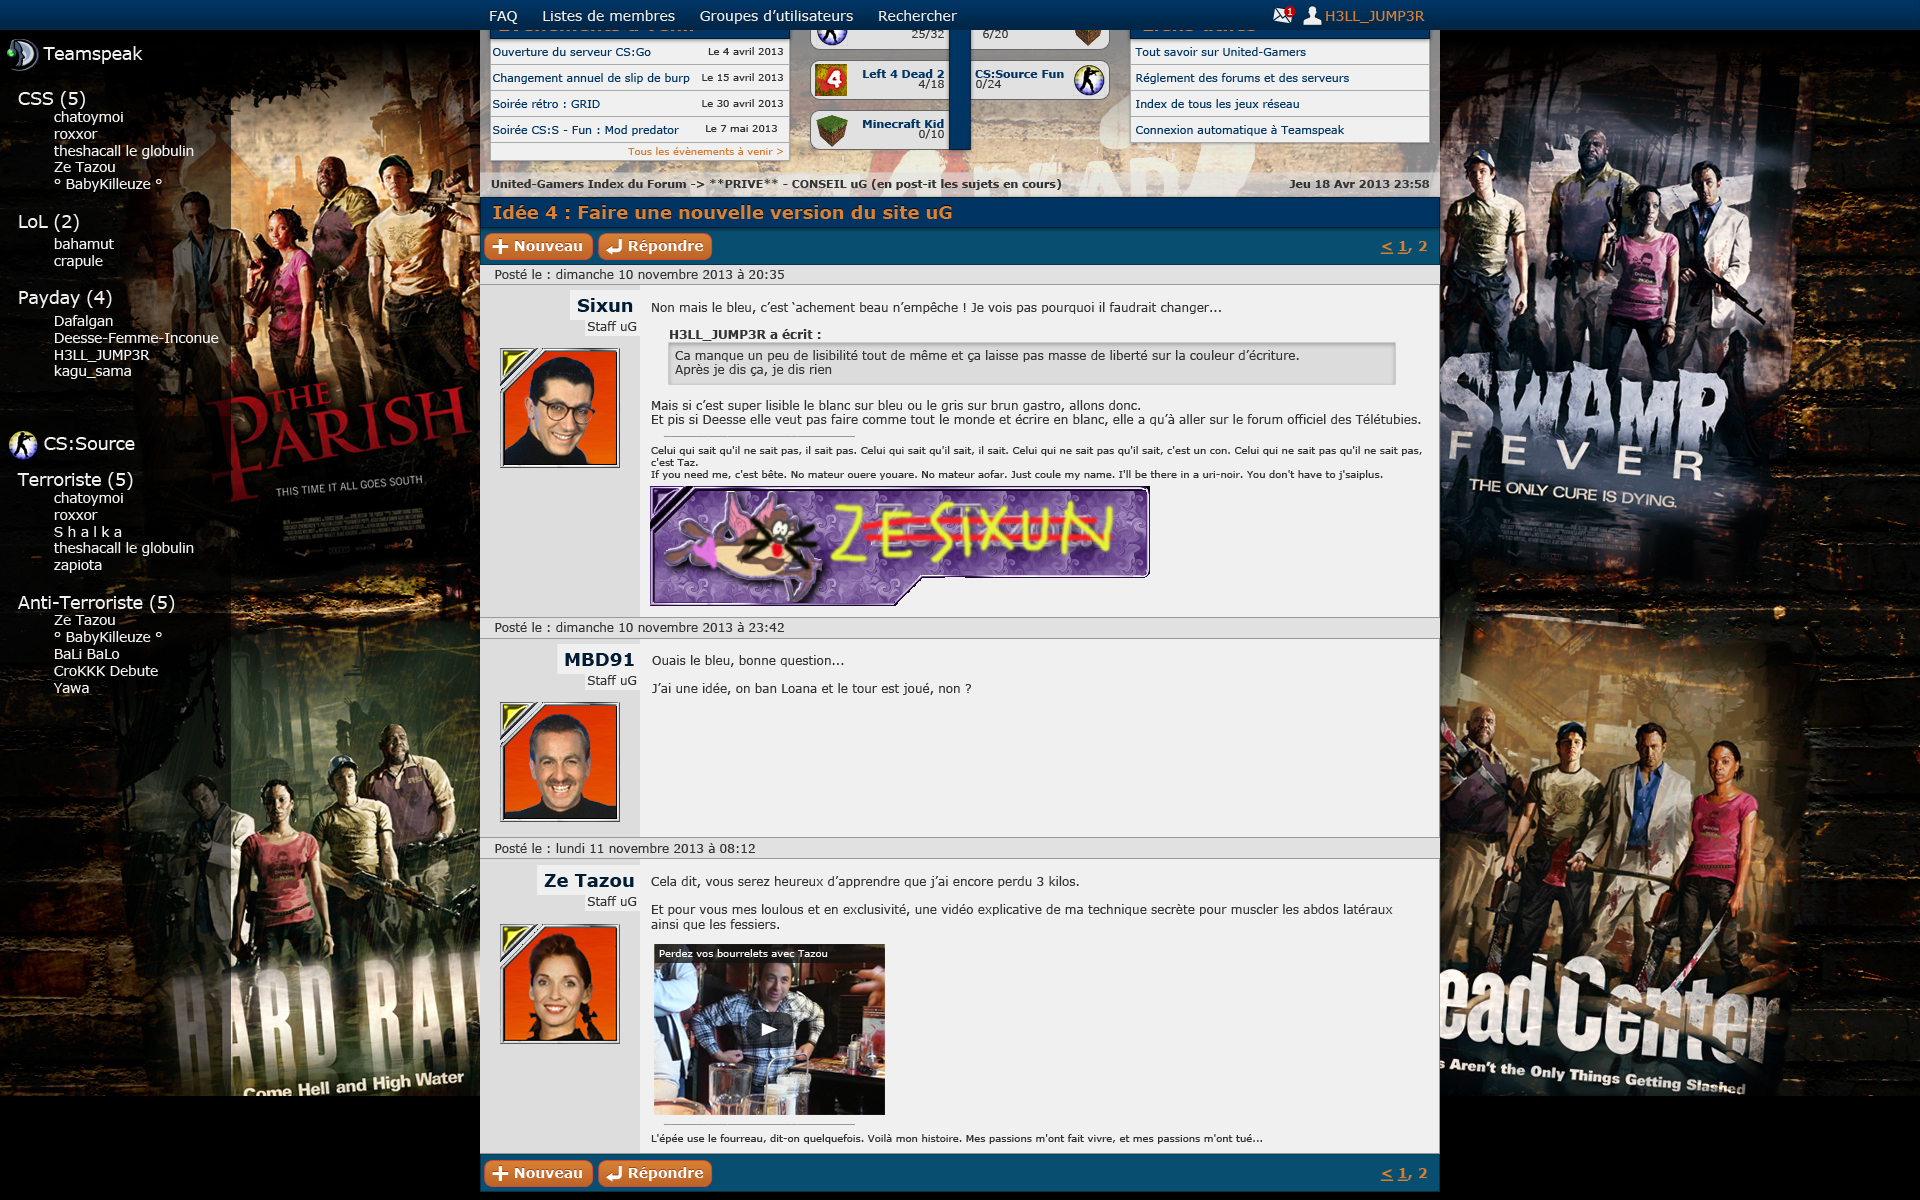
Task: Go to page 1 in top pagination
Action: coord(1403,246)
